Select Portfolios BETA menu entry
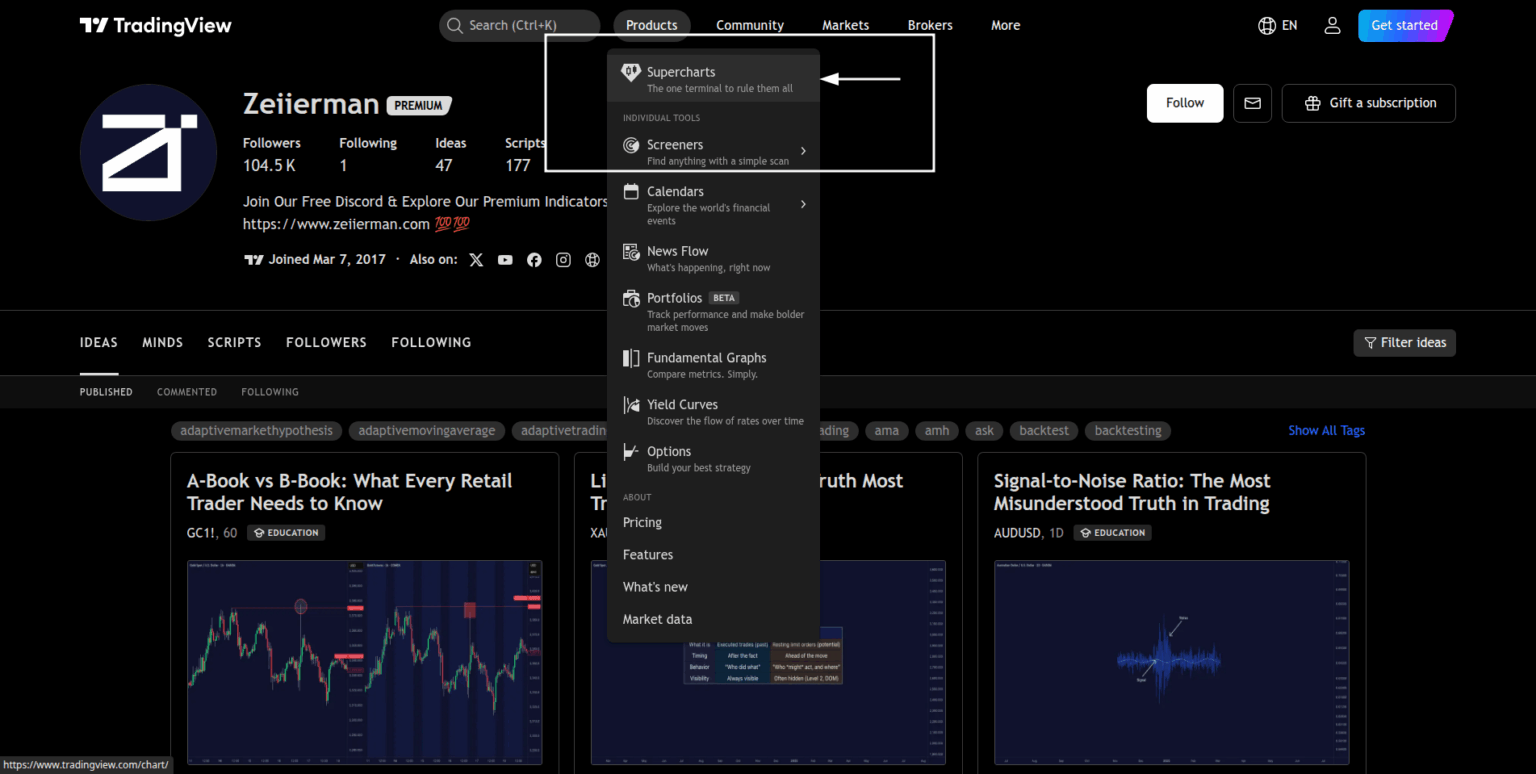This screenshot has height=774, width=1536. [713, 311]
